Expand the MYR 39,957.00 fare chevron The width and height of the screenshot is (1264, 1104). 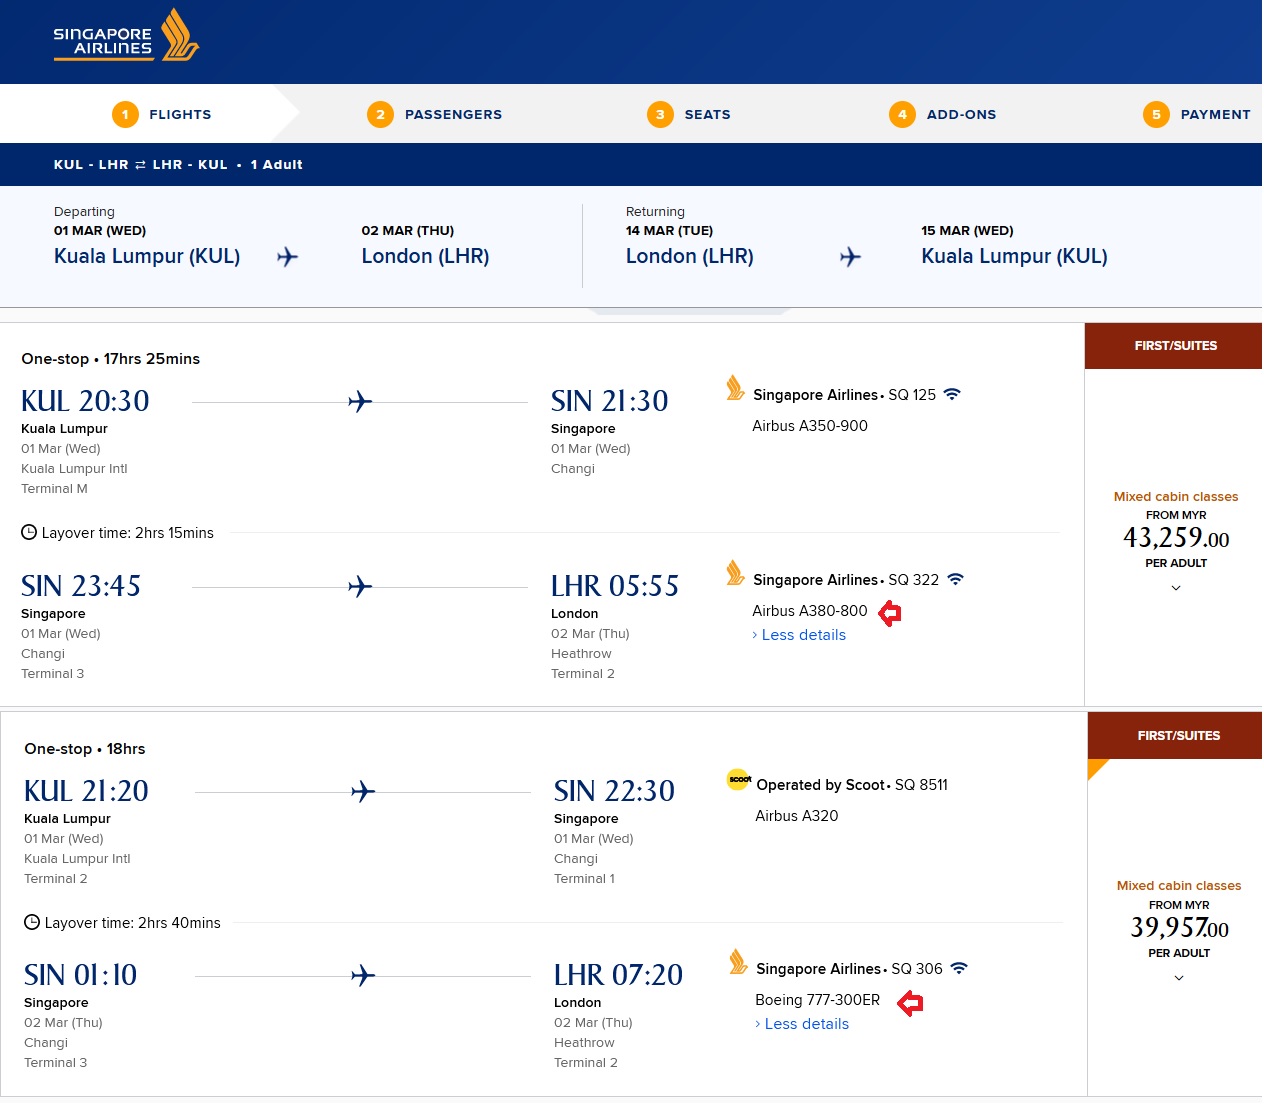(1179, 978)
